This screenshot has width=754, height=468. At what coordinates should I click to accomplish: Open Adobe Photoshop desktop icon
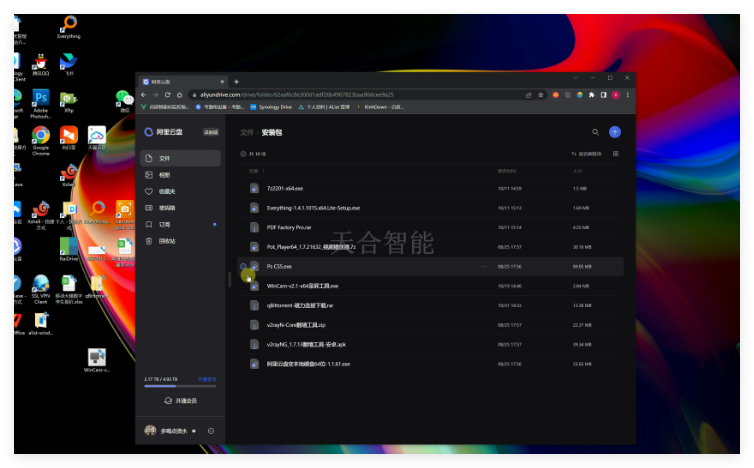point(40,104)
